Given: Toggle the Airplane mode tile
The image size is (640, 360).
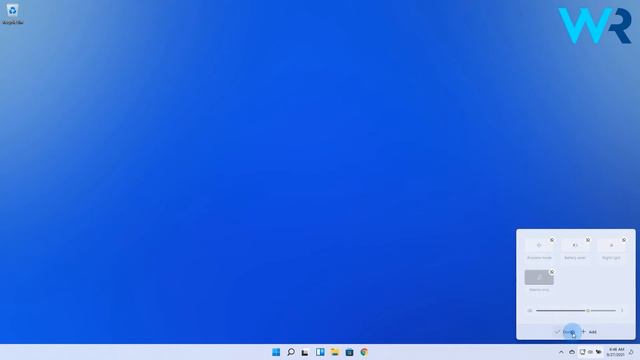Looking at the screenshot, I should tap(539, 245).
